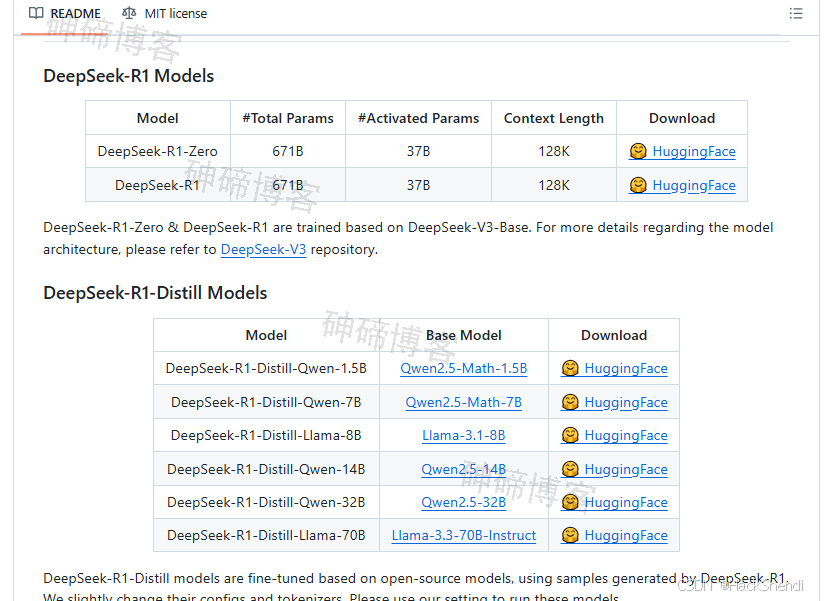This screenshot has height=601, width=827.
Task: Open HuggingFace link for Distill-Llama-70B
Action: (614, 536)
